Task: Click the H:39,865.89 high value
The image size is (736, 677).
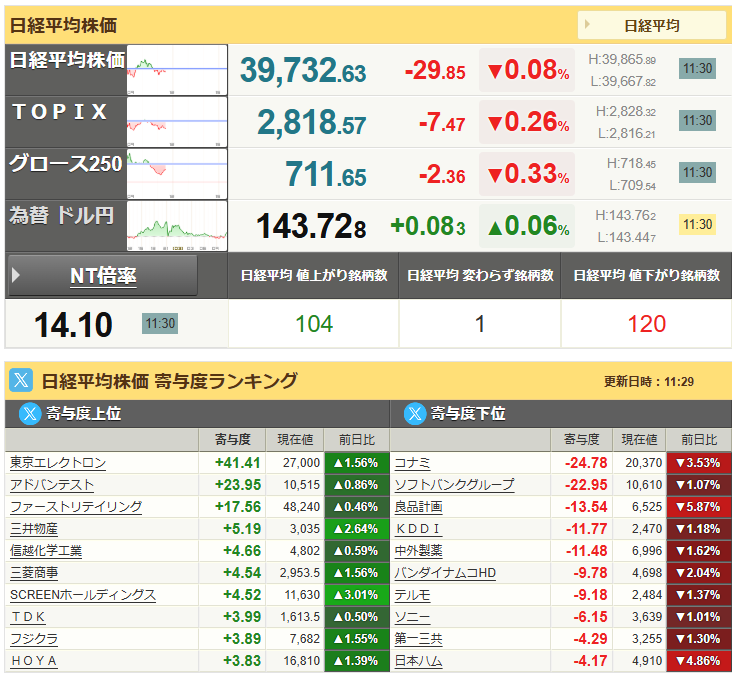Action: pos(622,60)
